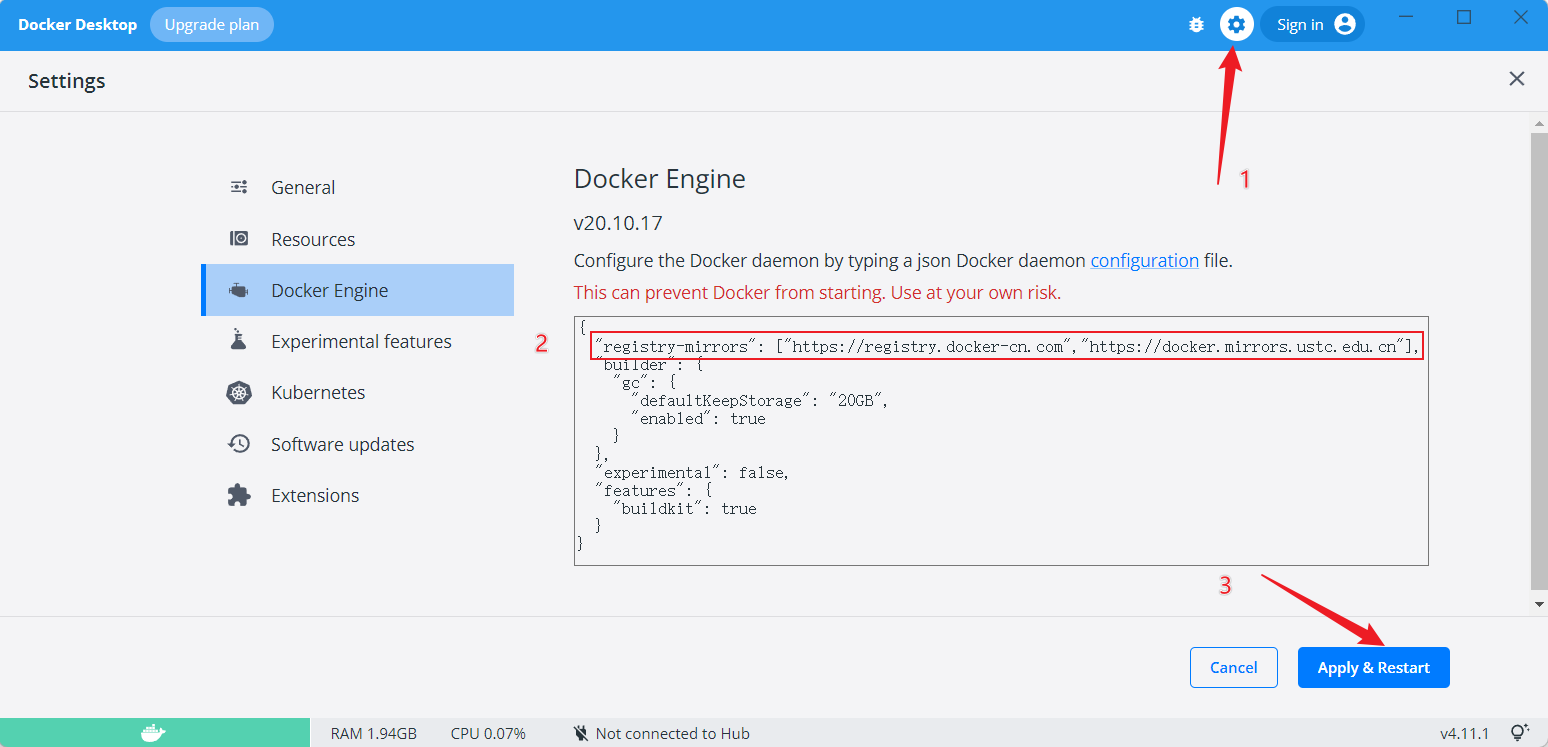Click the "experimental": false line
The height and width of the screenshot is (747, 1548).
(692, 473)
